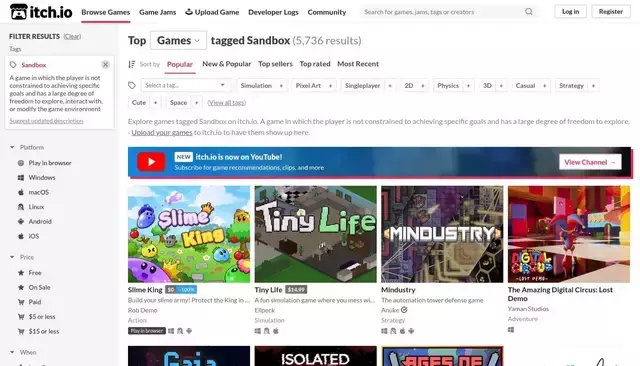Image resolution: width=640 pixels, height=366 pixels.
Task: Sort by New & Popular
Action: click(x=227, y=64)
